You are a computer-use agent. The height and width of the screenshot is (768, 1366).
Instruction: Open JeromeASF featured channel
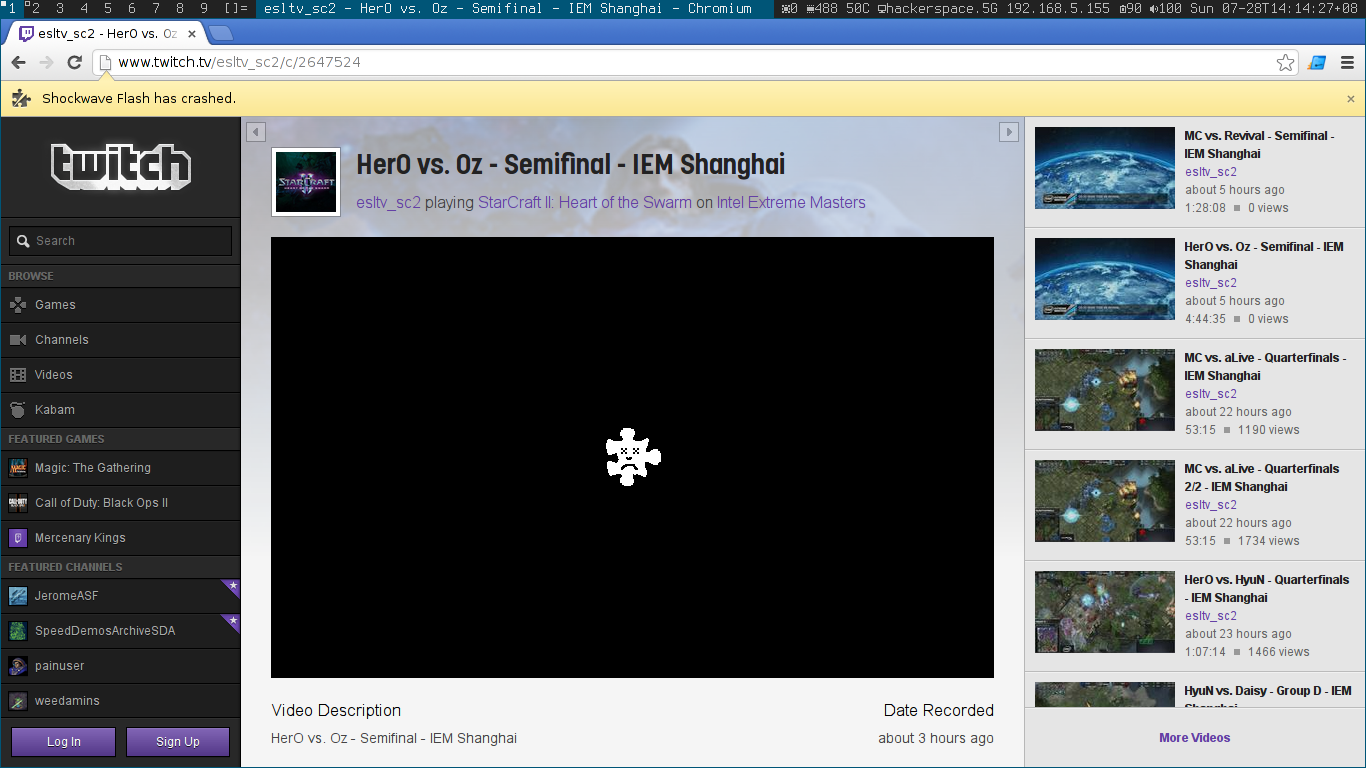[121, 596]
